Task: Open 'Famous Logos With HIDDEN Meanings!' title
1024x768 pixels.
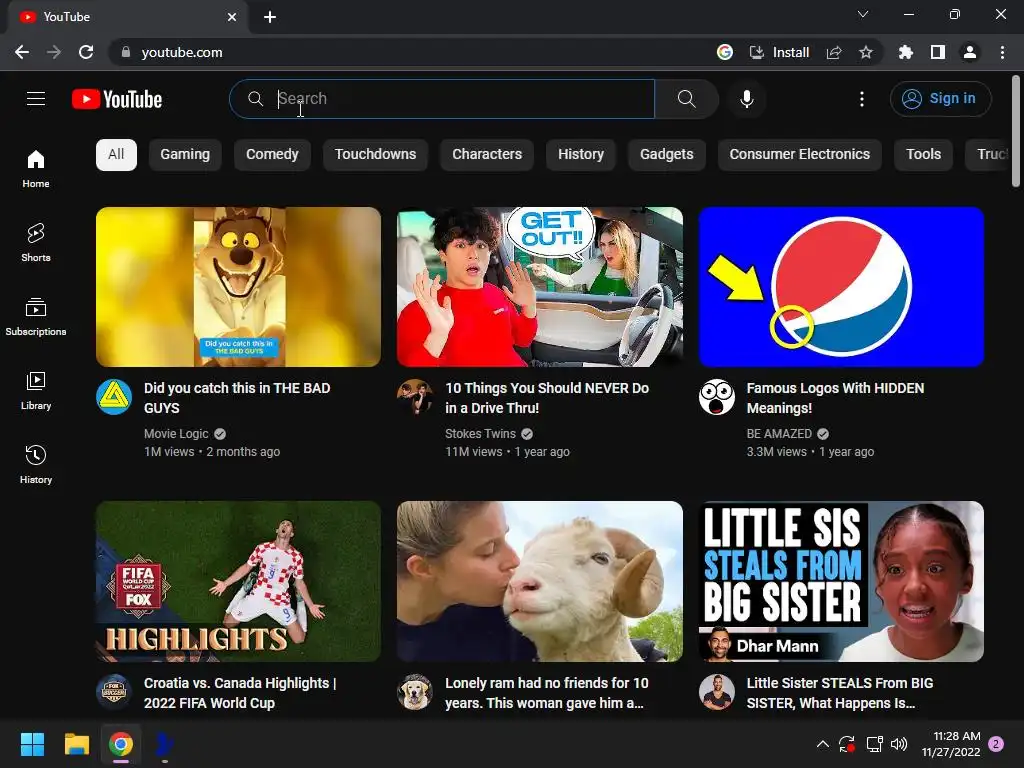Action: coord(835,398)
